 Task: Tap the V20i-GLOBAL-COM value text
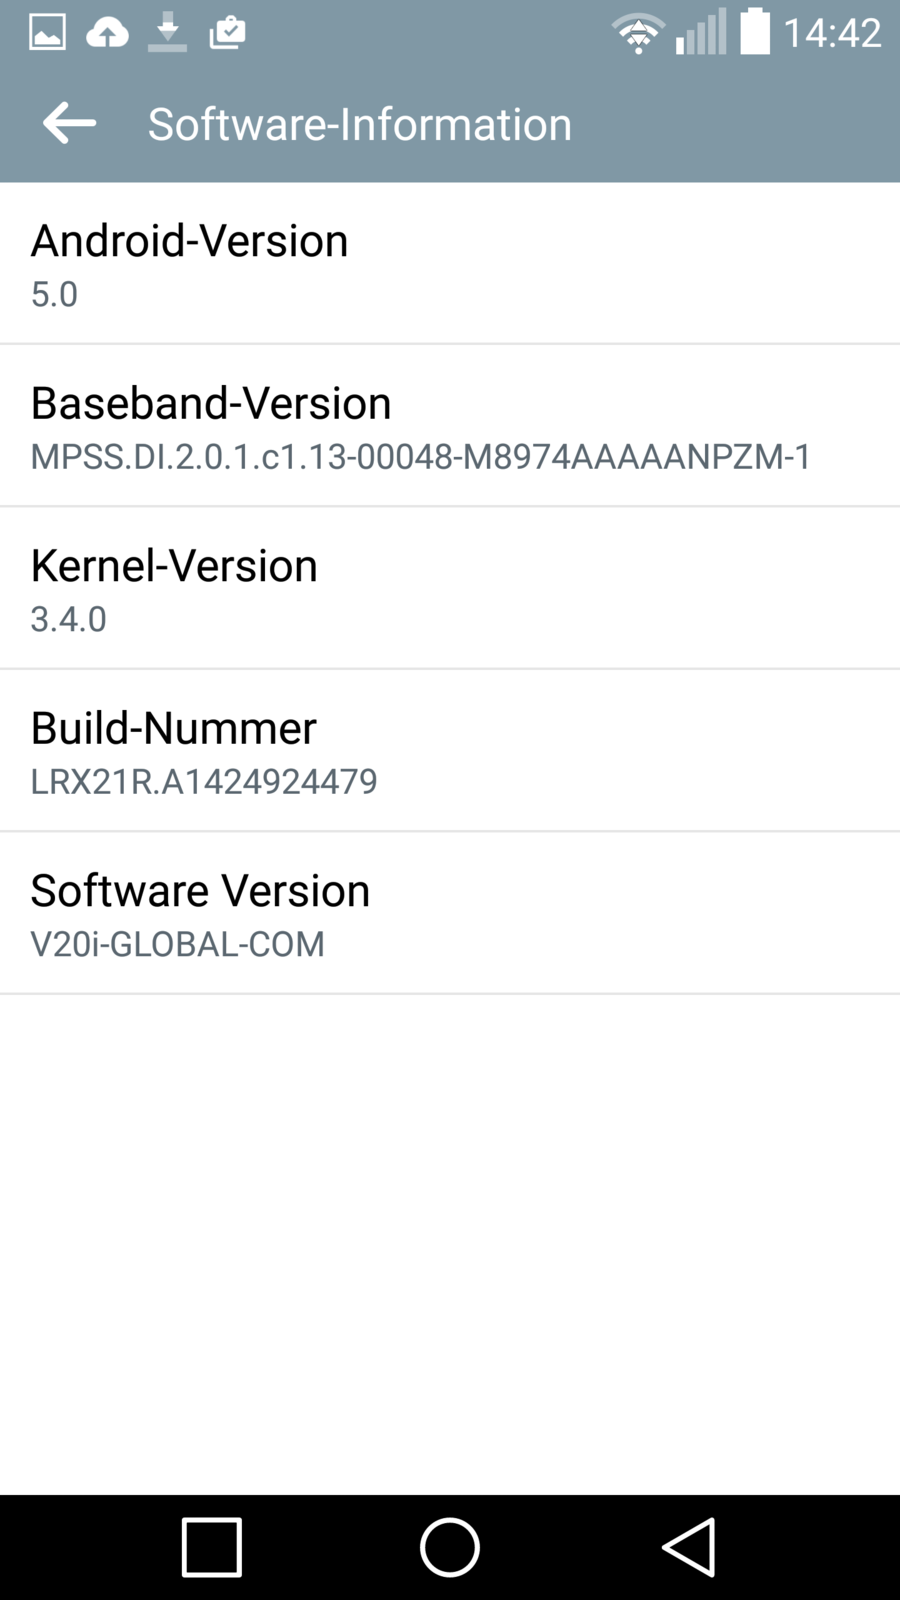pyautogui.click(x=178, y=944)
